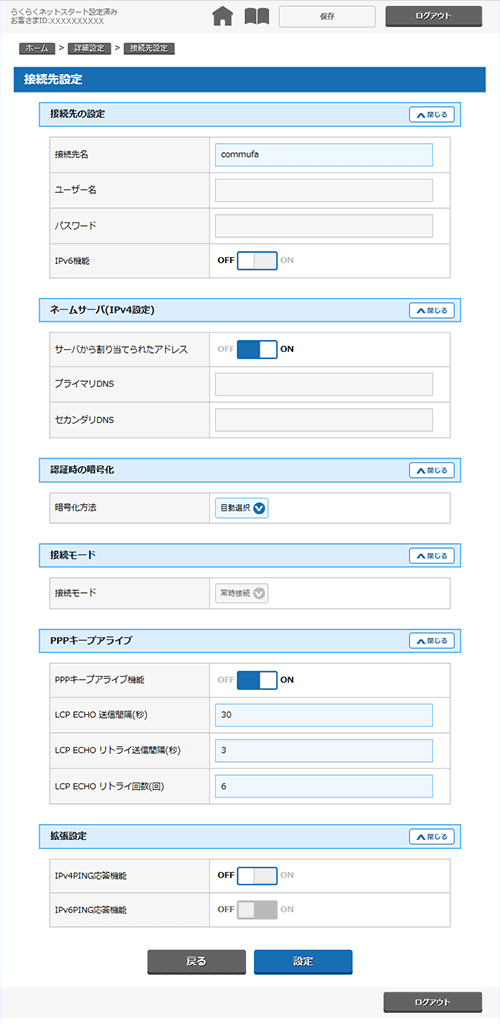Collapse the 拡張設定 section
Screen dimensions: 500x1024
[x=431, y=837]
